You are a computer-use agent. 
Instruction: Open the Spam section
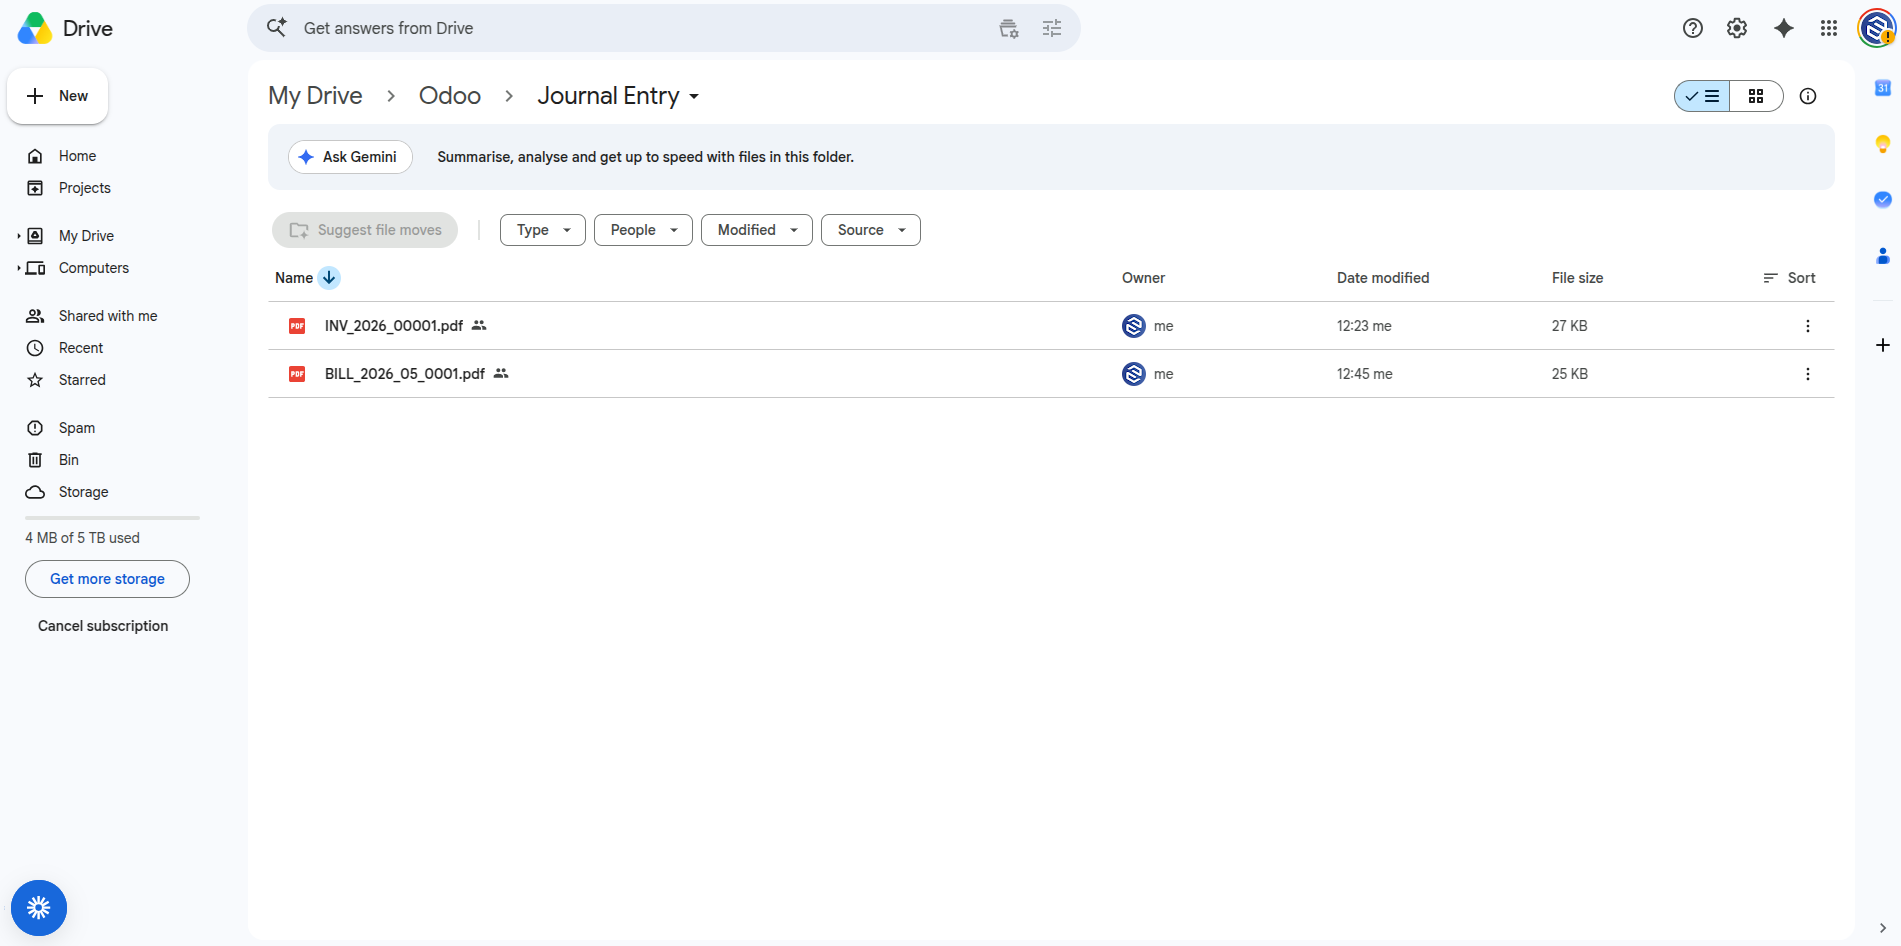coord(77,428)
